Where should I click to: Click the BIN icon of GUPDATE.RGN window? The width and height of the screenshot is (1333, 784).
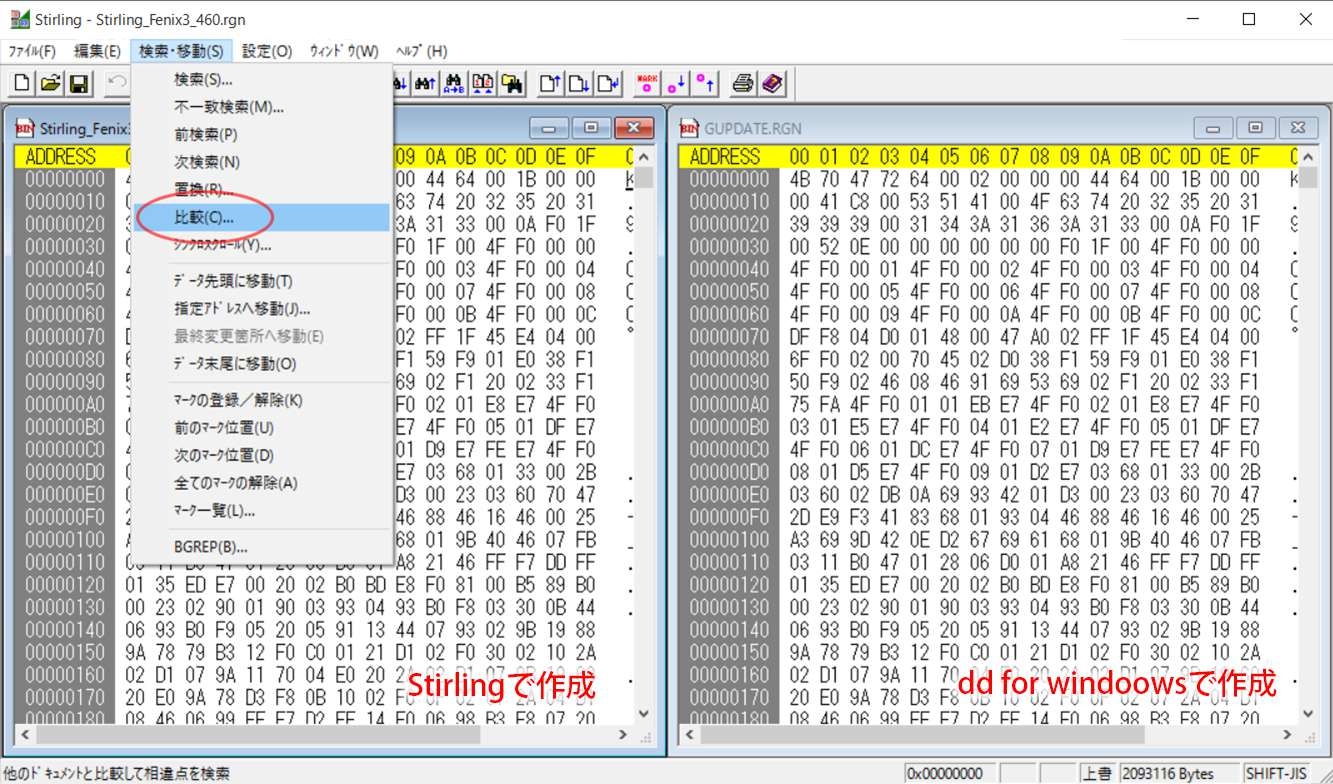689,128
